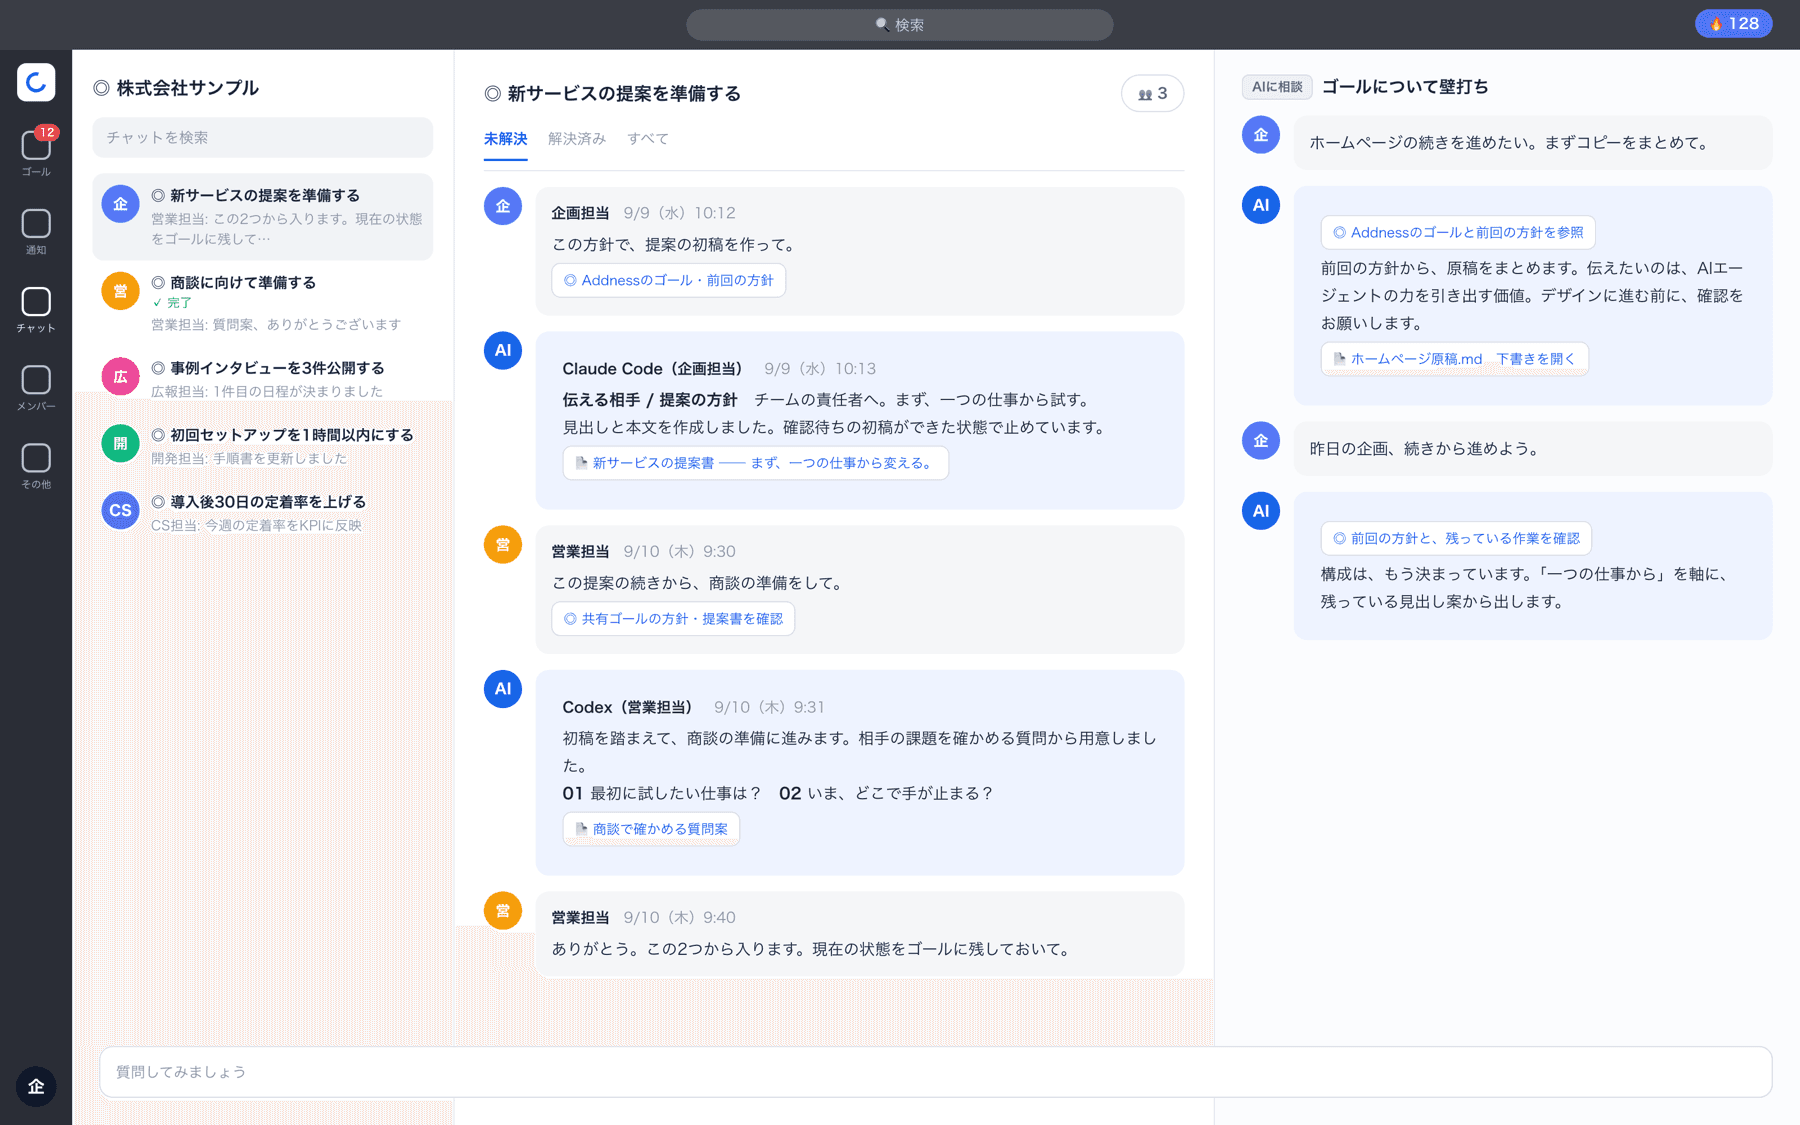Switch to the 解決済み tab
This screenshot has height=1125, width=1800.
(x=577, y=139)
